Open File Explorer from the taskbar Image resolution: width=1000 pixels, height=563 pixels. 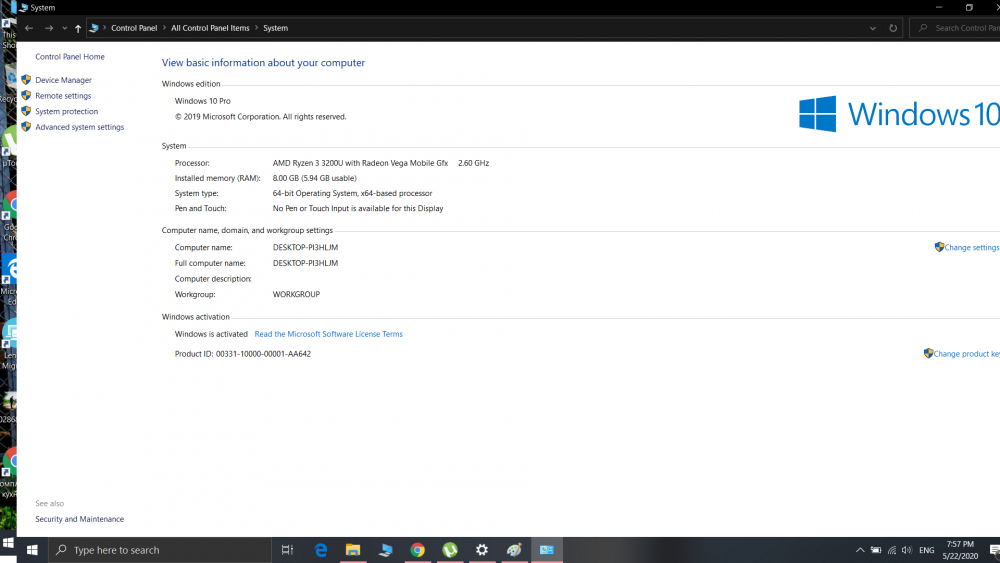(353, 550)
